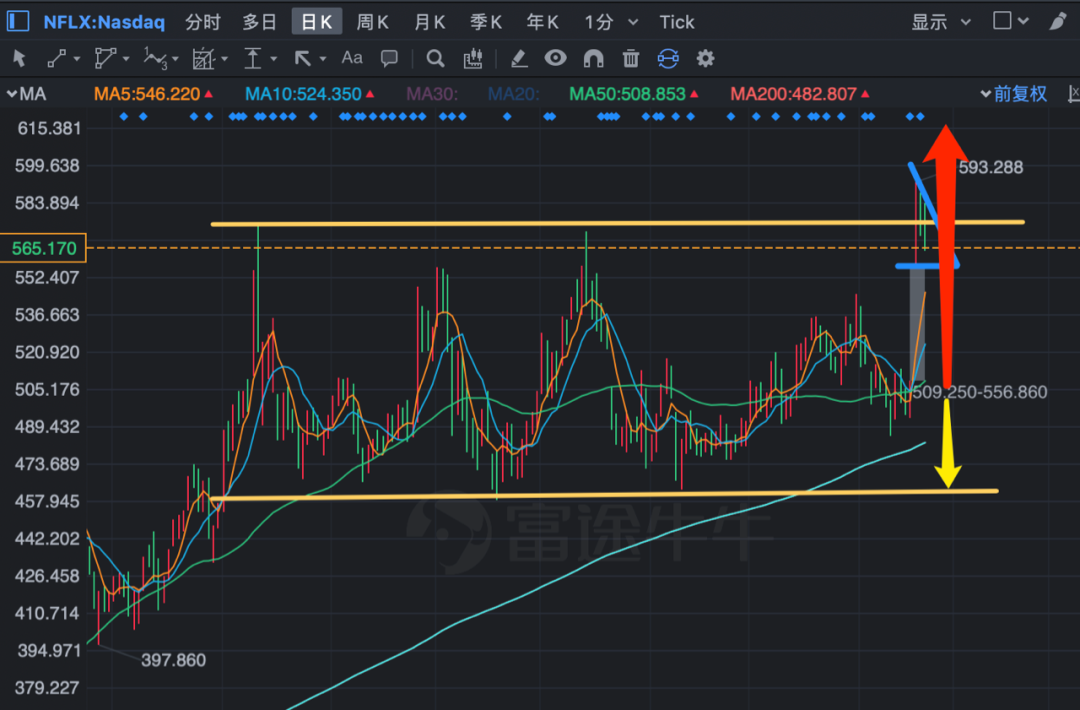Expand wave tool options dropdown arrow
Image resolution: width=1080 pixels, height=710 pixels.
(x=176, y=59)
